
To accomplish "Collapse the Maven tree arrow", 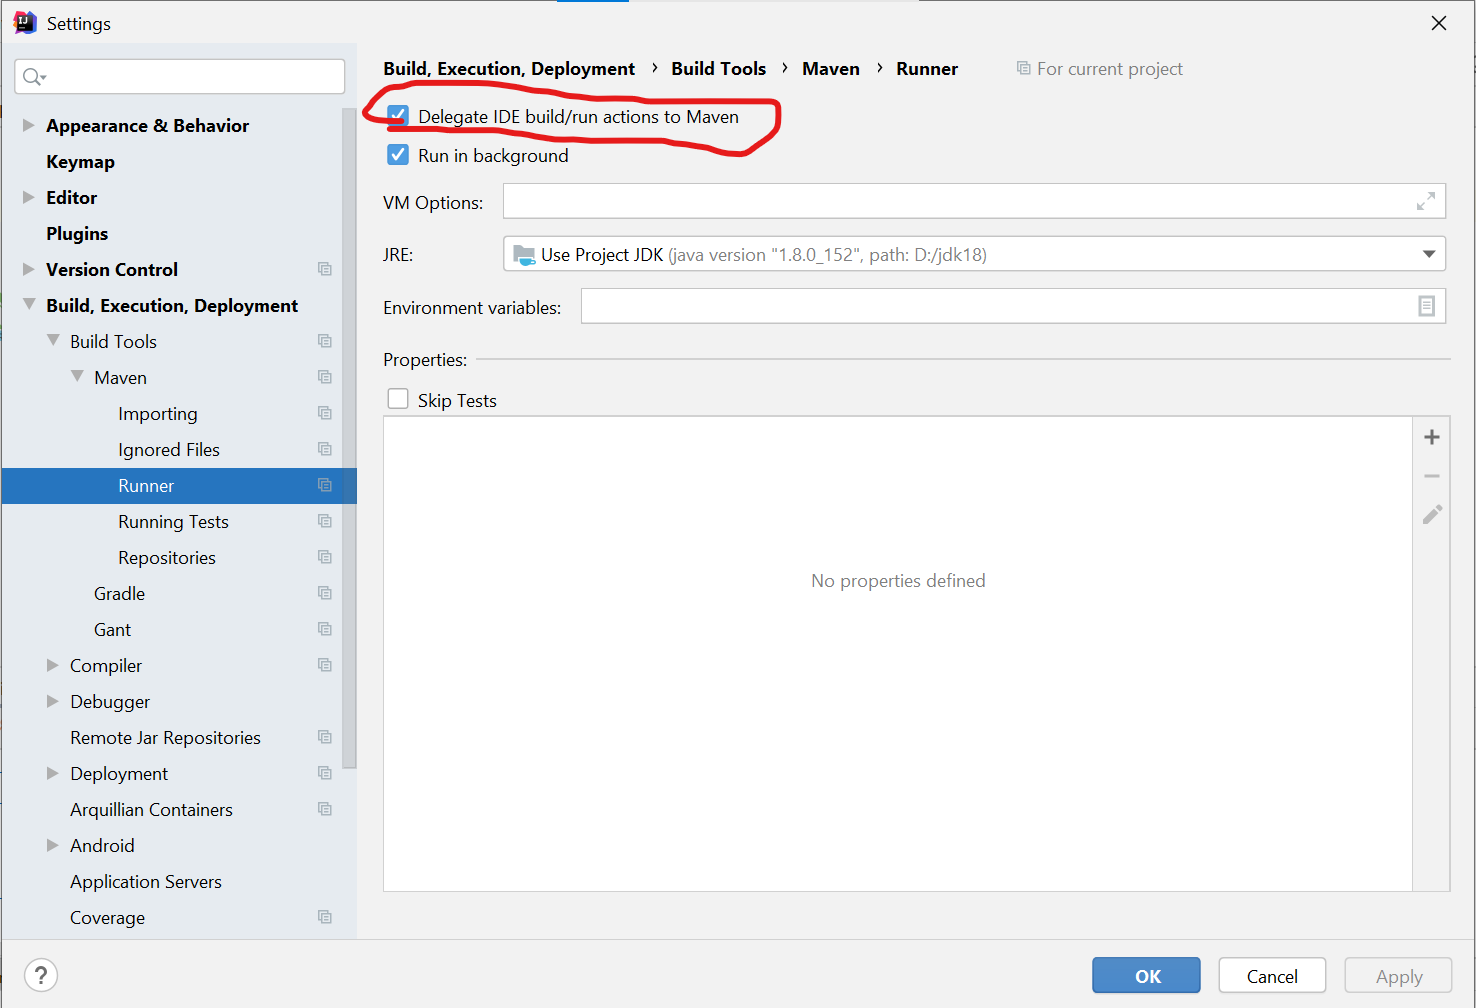I will [x=77, y=376].
